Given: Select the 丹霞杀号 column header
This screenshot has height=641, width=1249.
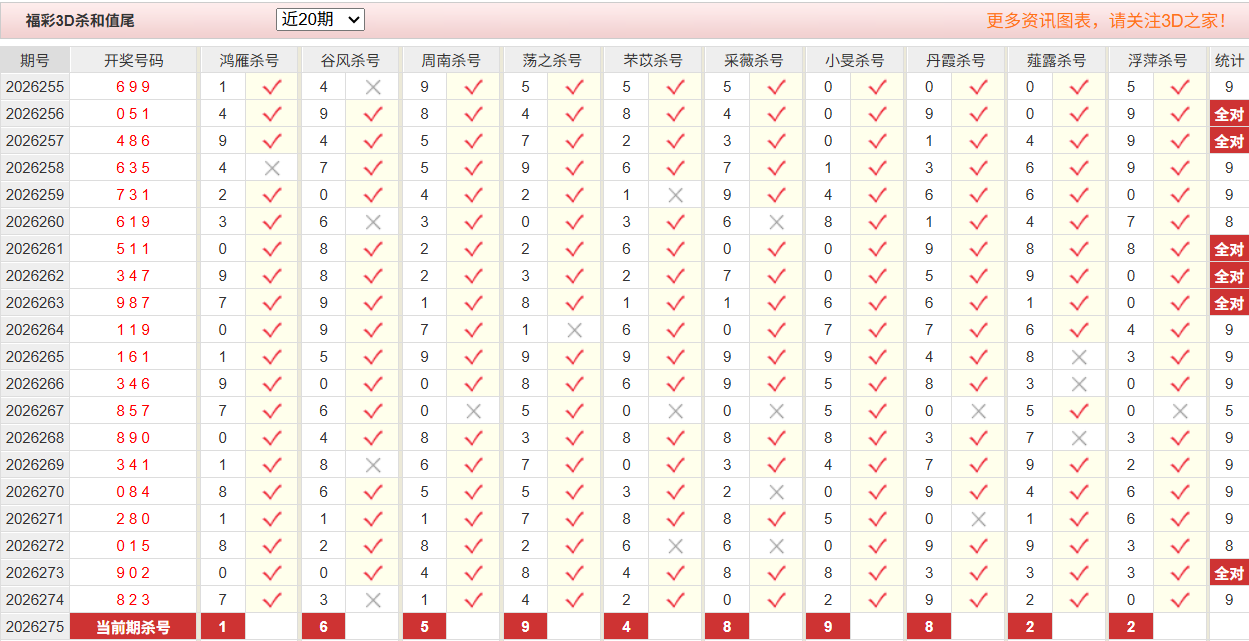Looking at the screenshot, I should coord(956,60).
